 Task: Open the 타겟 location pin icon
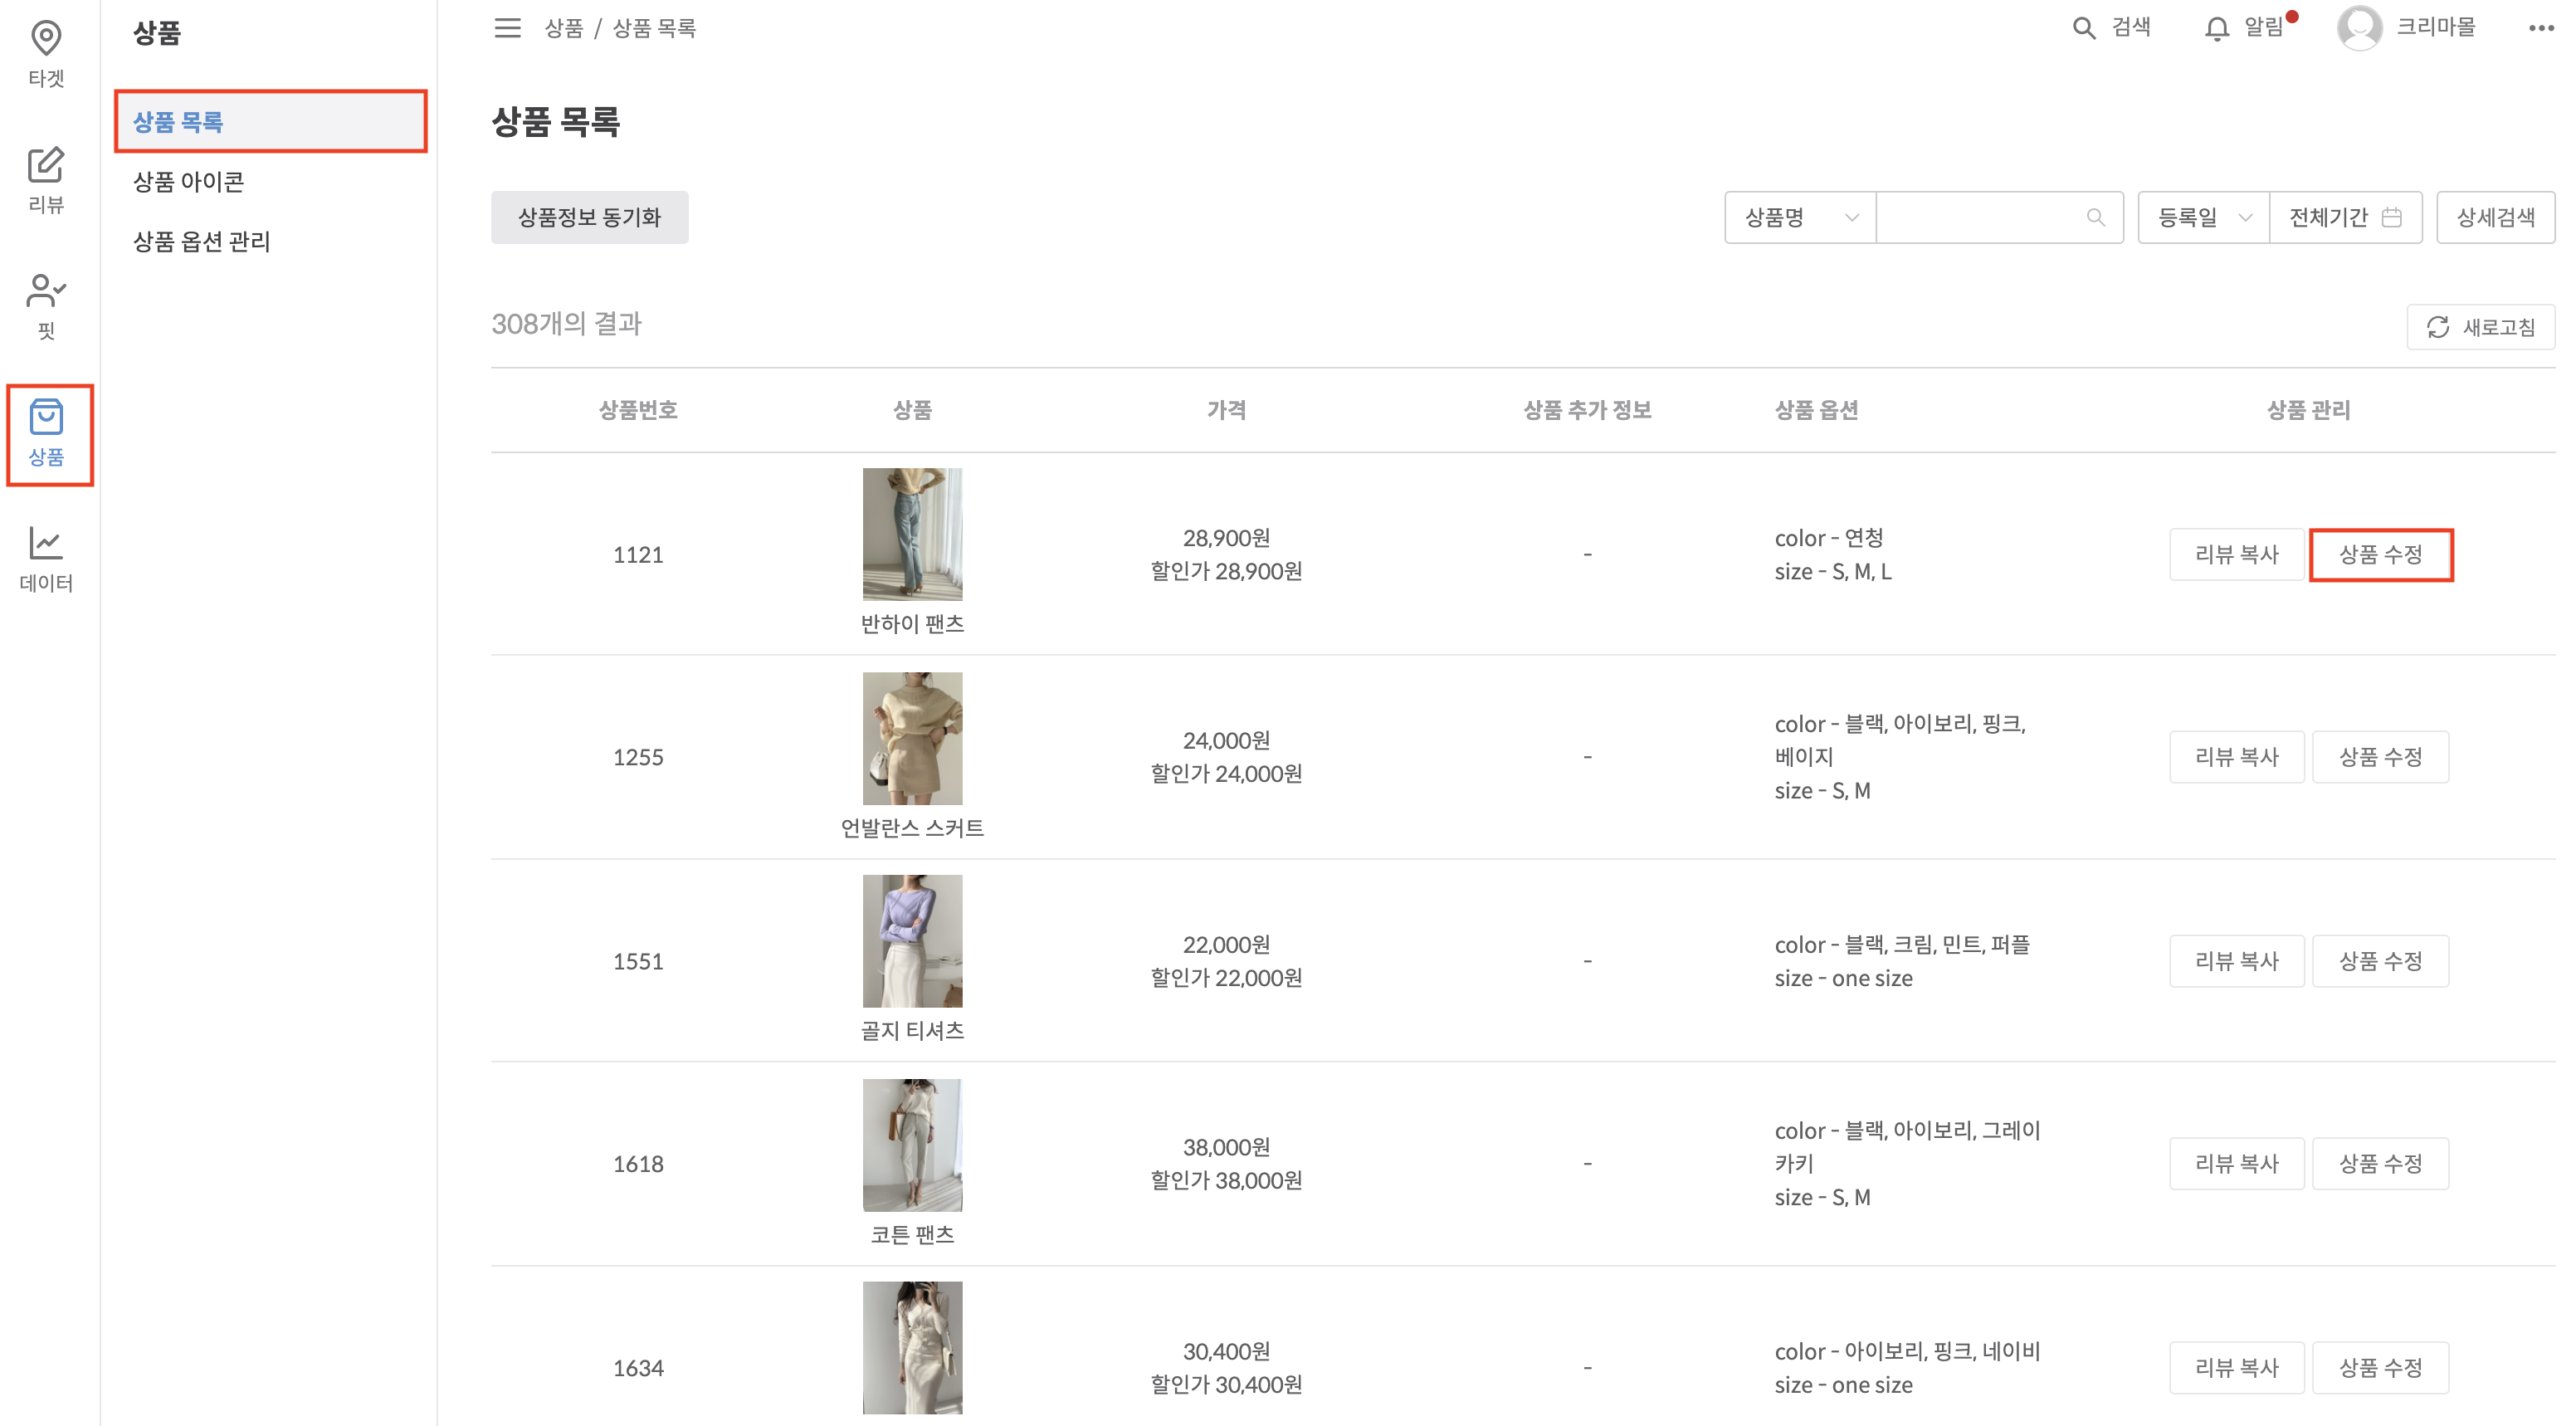[46, 40]
